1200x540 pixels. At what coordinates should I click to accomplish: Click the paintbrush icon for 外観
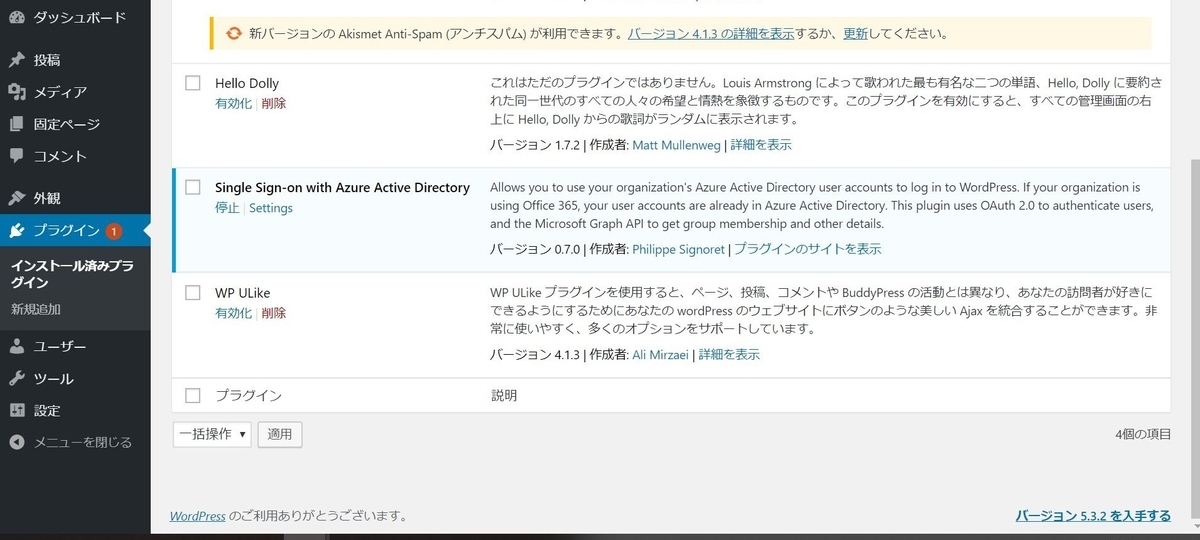[17, 198]
